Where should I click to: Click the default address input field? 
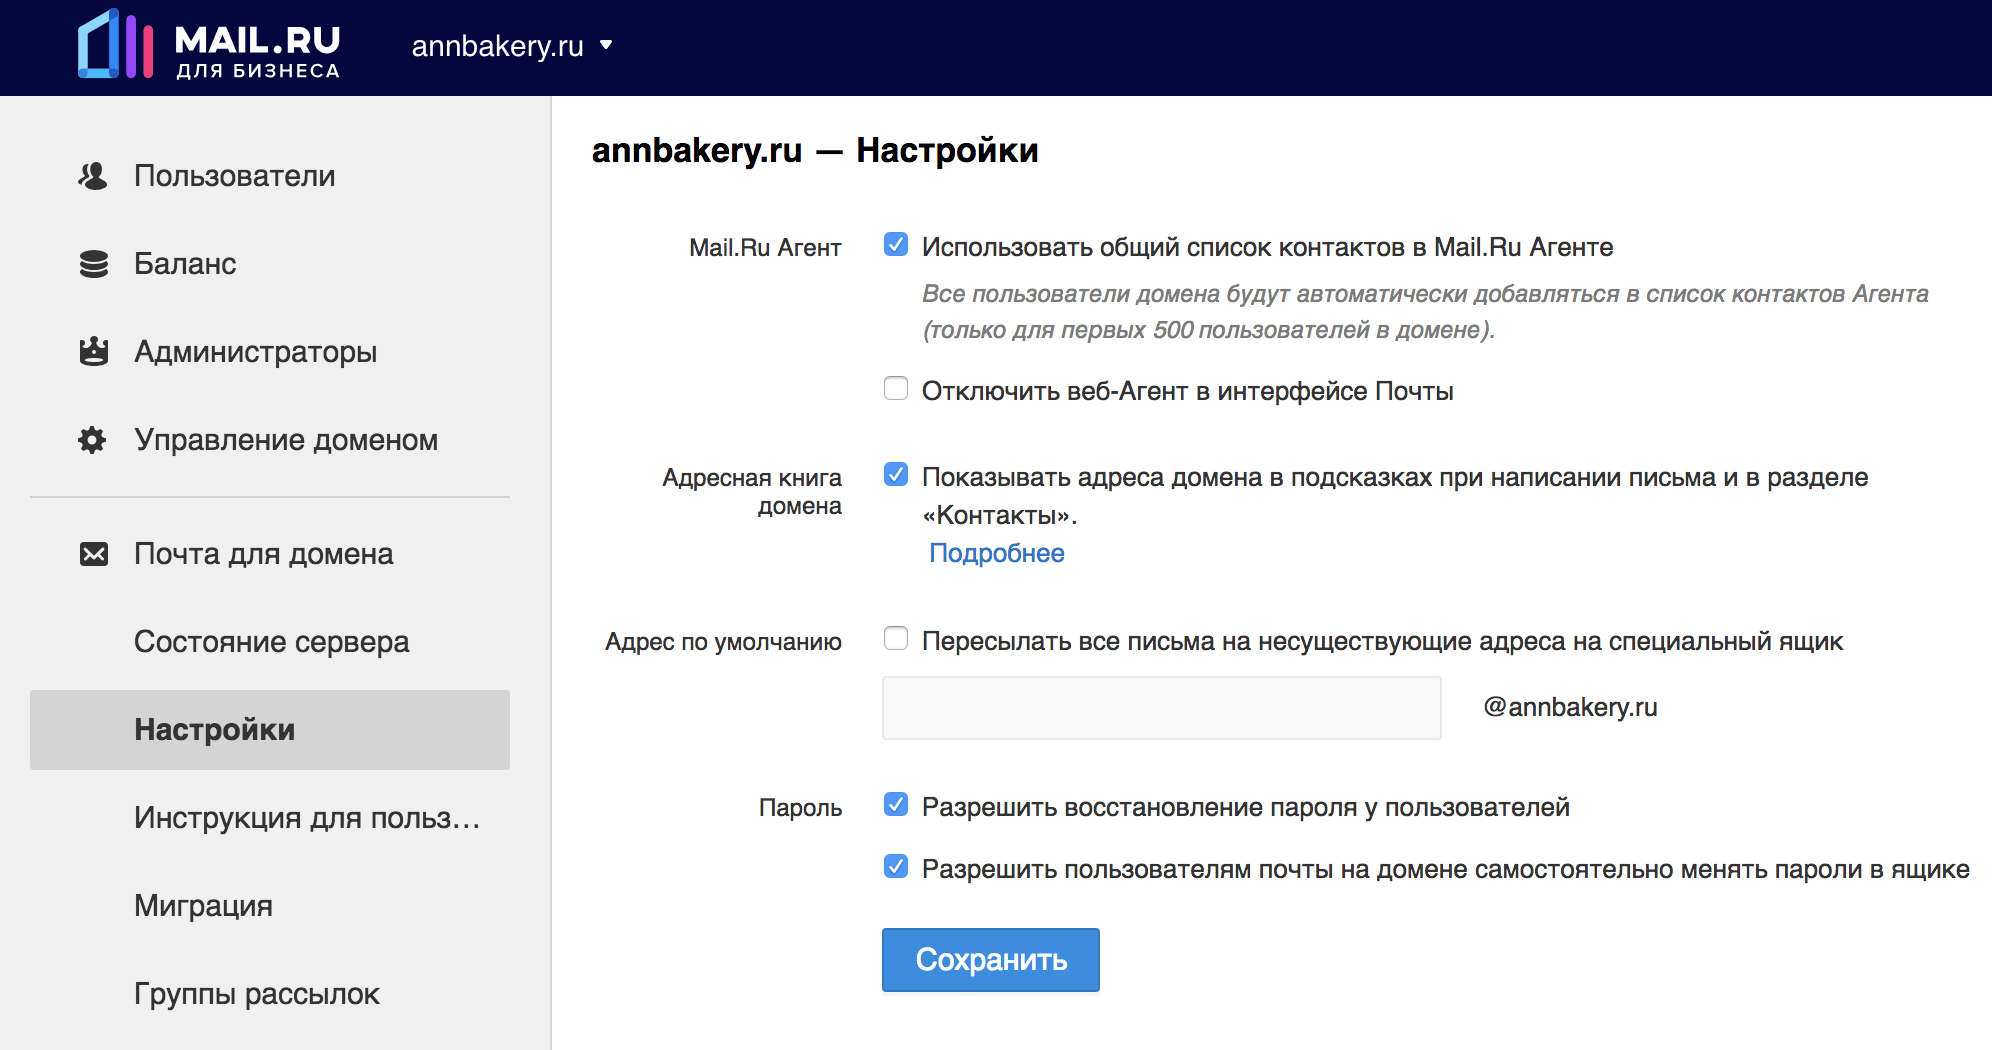(x=1162, y=708)
